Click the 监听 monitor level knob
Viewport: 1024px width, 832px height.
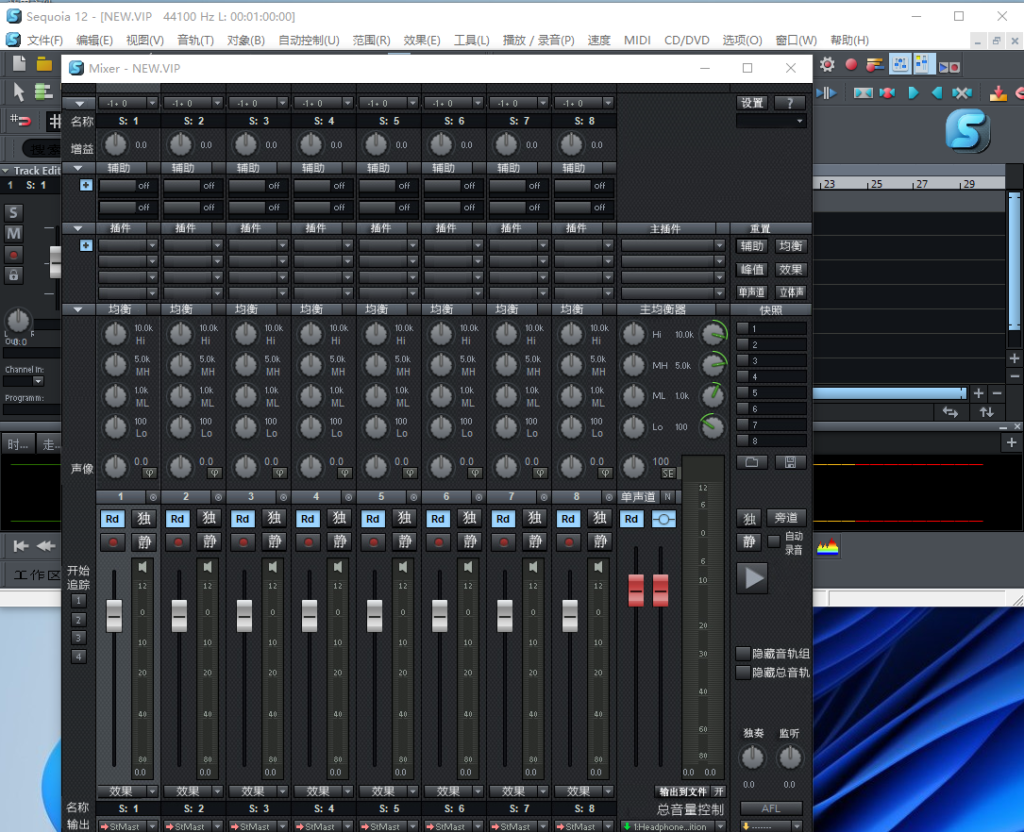click(x=790, y=758)
